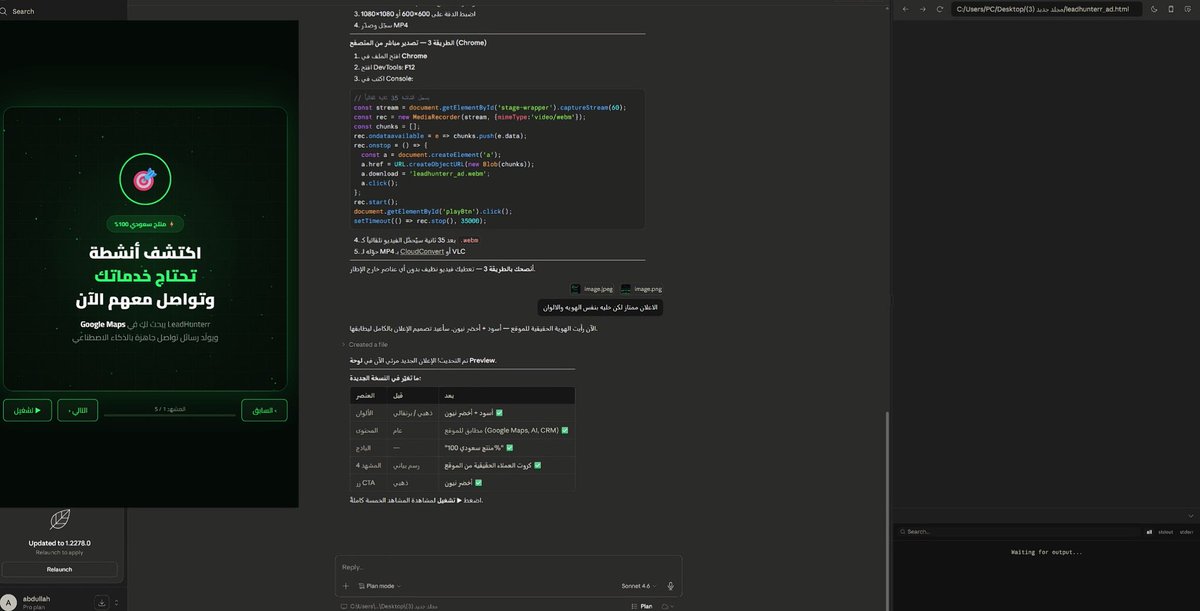Select the Plan mode clipboard icon
Screen dimensions: 1200x611
coord(361,585)
